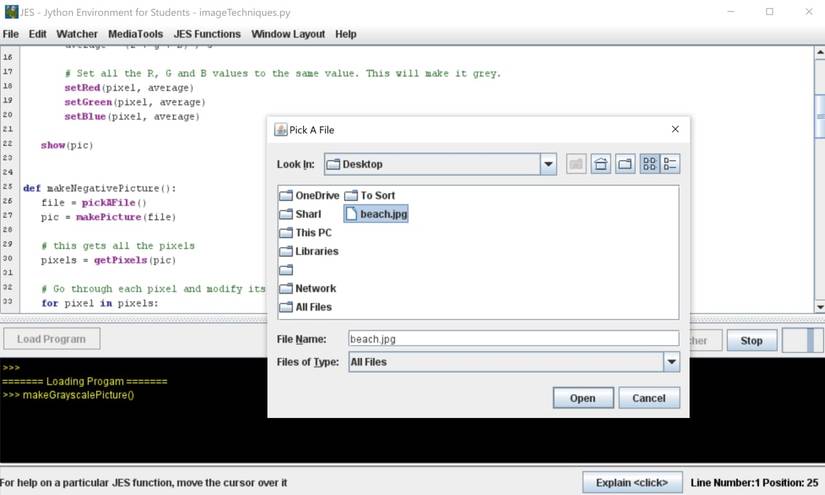Click the File Name input field
Image resolution: width=825 pixels, height=495 pixels.
tap(514, 339)
